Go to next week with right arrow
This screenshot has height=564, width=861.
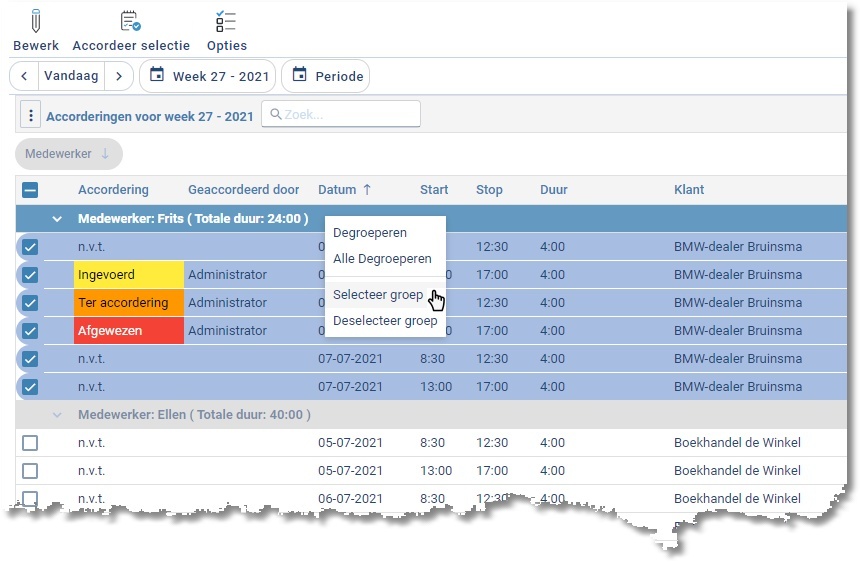point(119,76)
